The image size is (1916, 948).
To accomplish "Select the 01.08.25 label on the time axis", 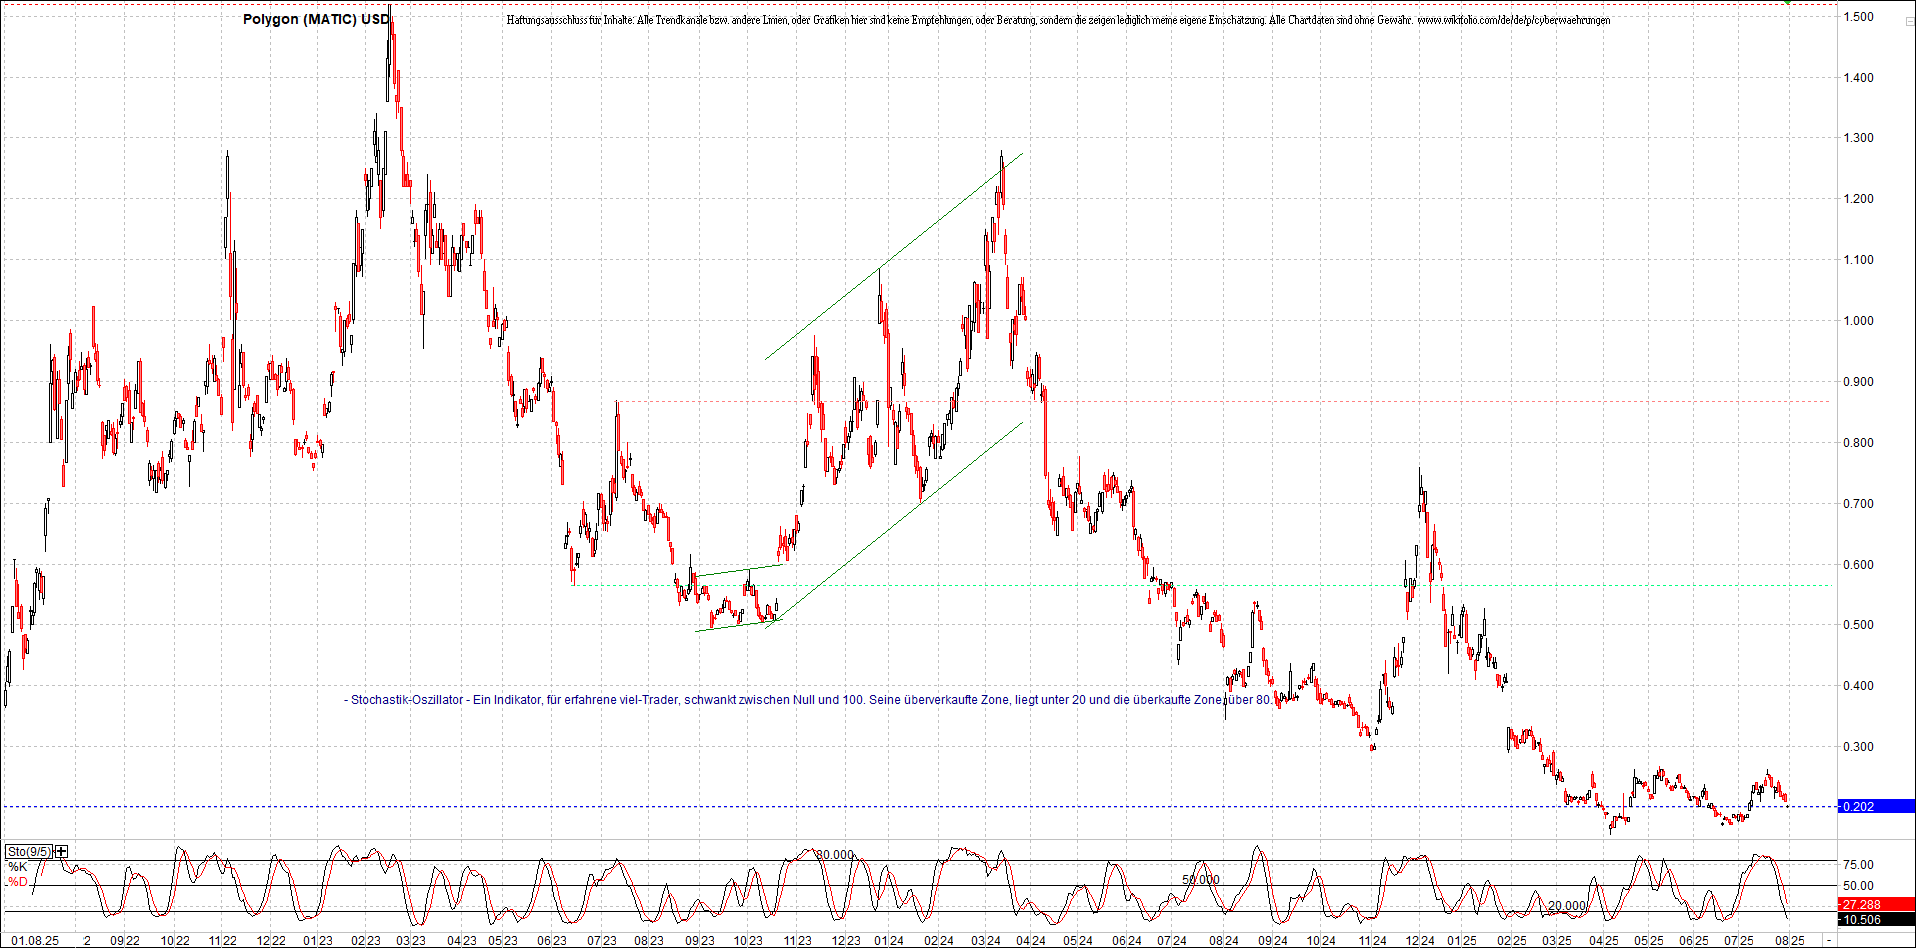I will tap(36, 941).
